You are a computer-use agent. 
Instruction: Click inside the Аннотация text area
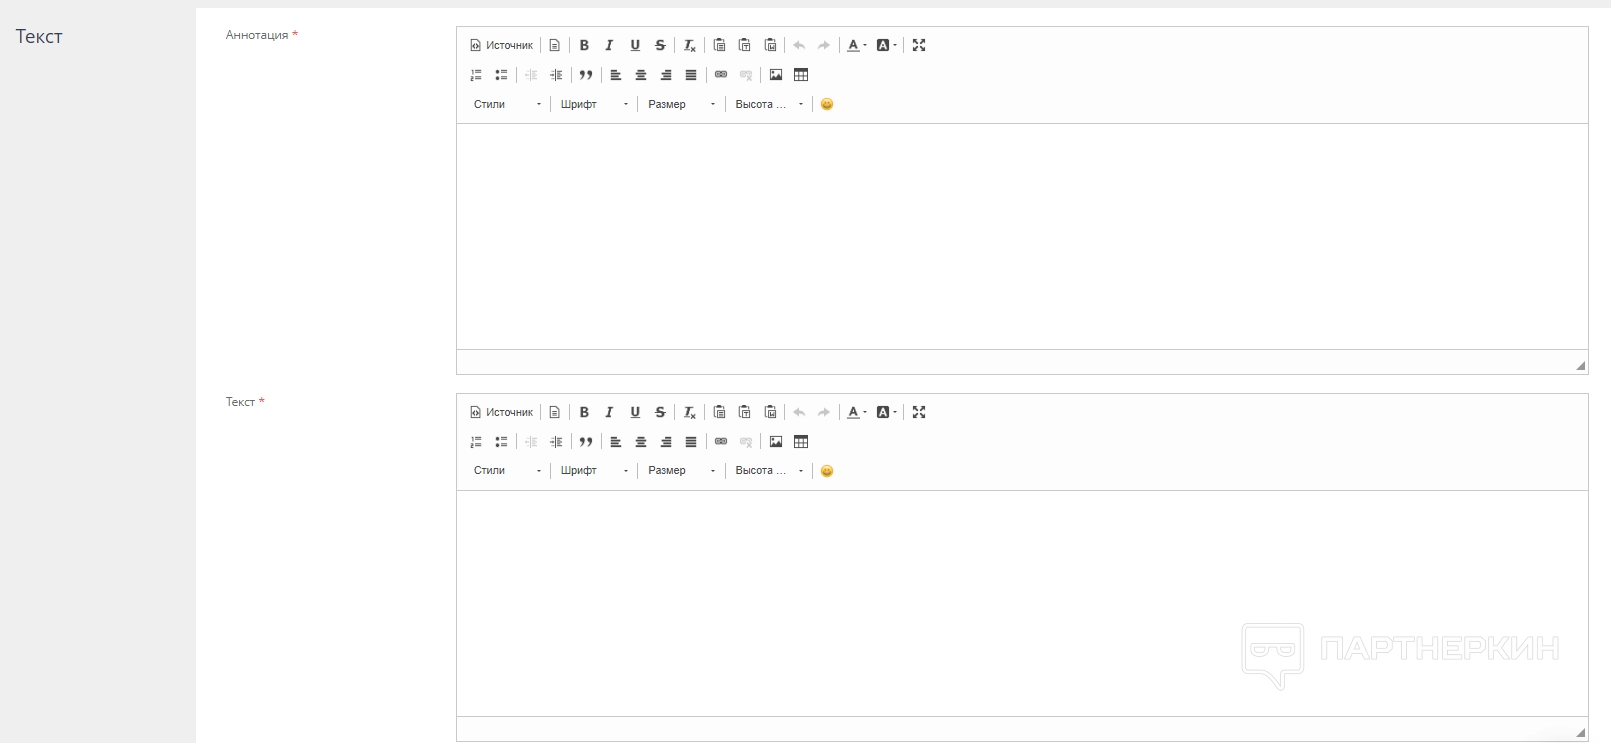point(1022,236)
